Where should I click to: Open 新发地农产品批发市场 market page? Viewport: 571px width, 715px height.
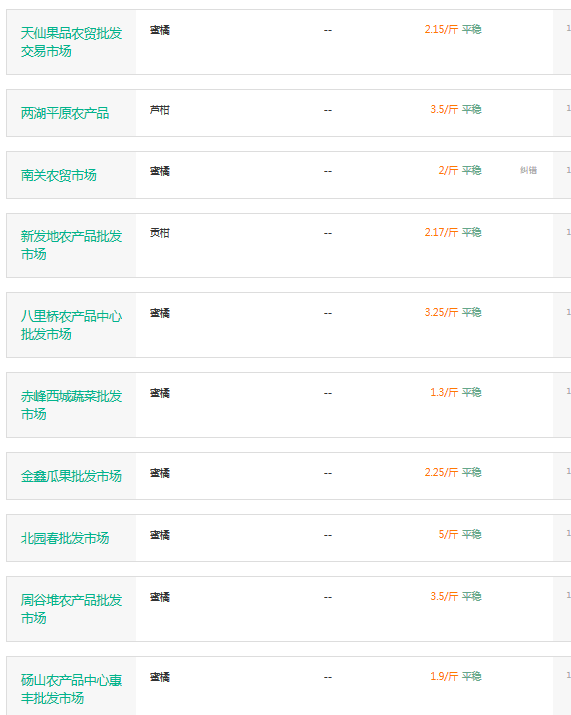tap(71, 245)
